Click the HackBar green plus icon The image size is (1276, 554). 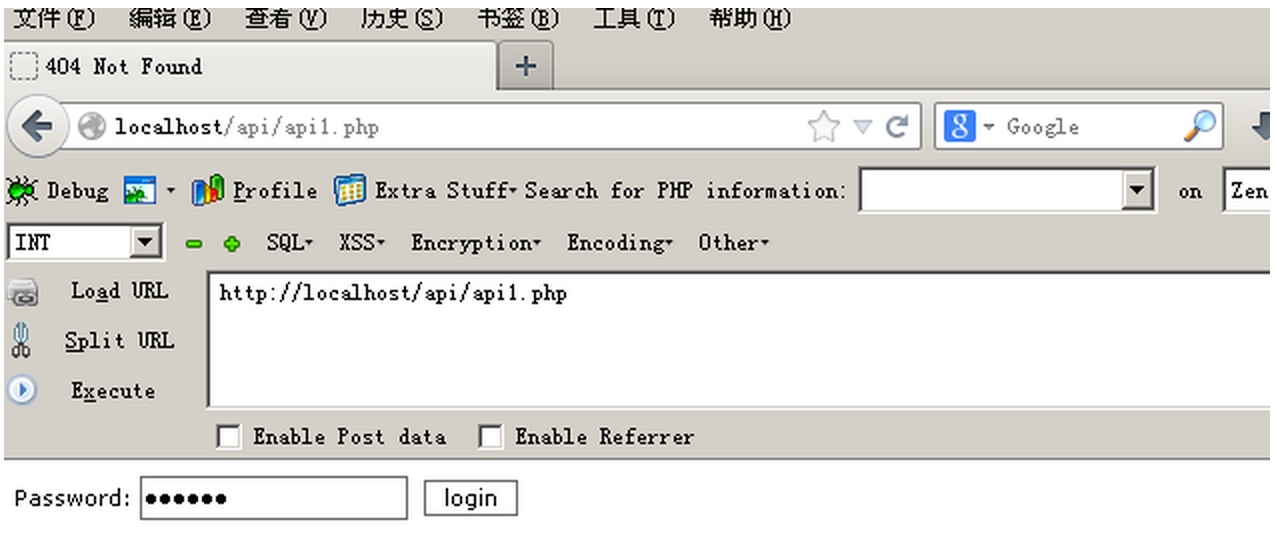(232, 244)
